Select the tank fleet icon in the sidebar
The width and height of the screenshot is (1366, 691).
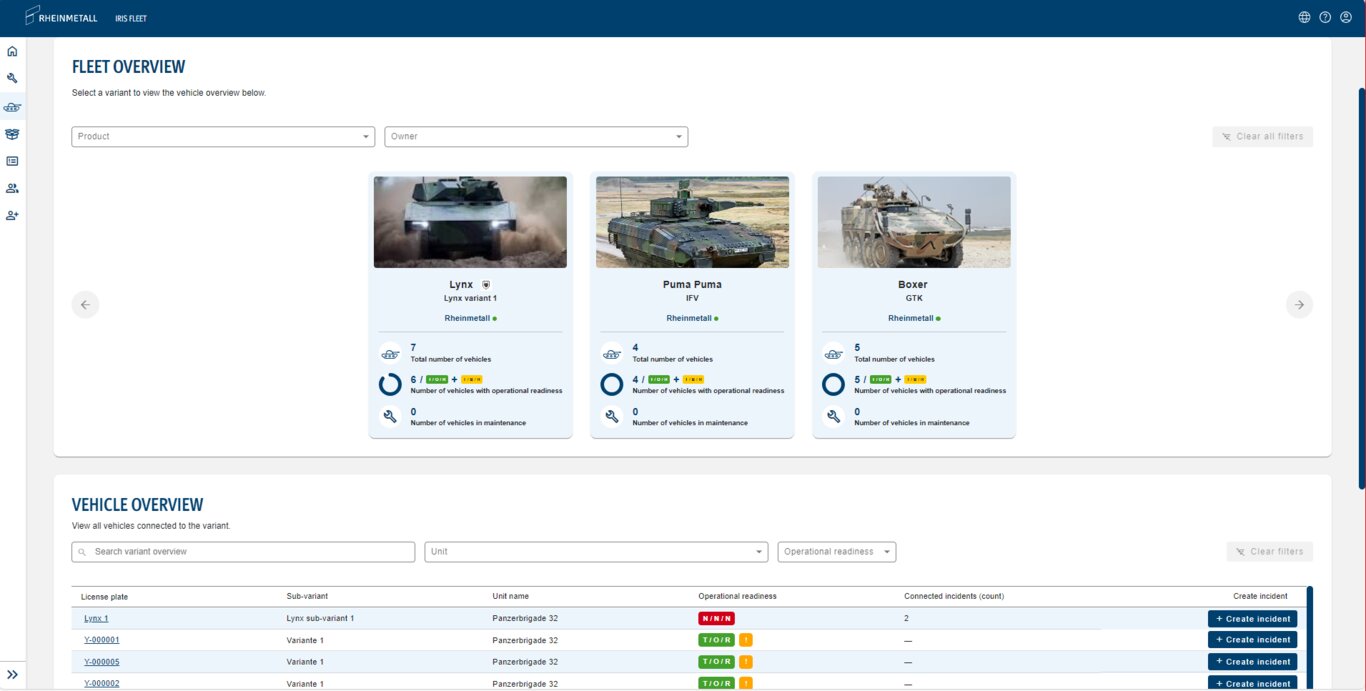[x=12, y=106]
